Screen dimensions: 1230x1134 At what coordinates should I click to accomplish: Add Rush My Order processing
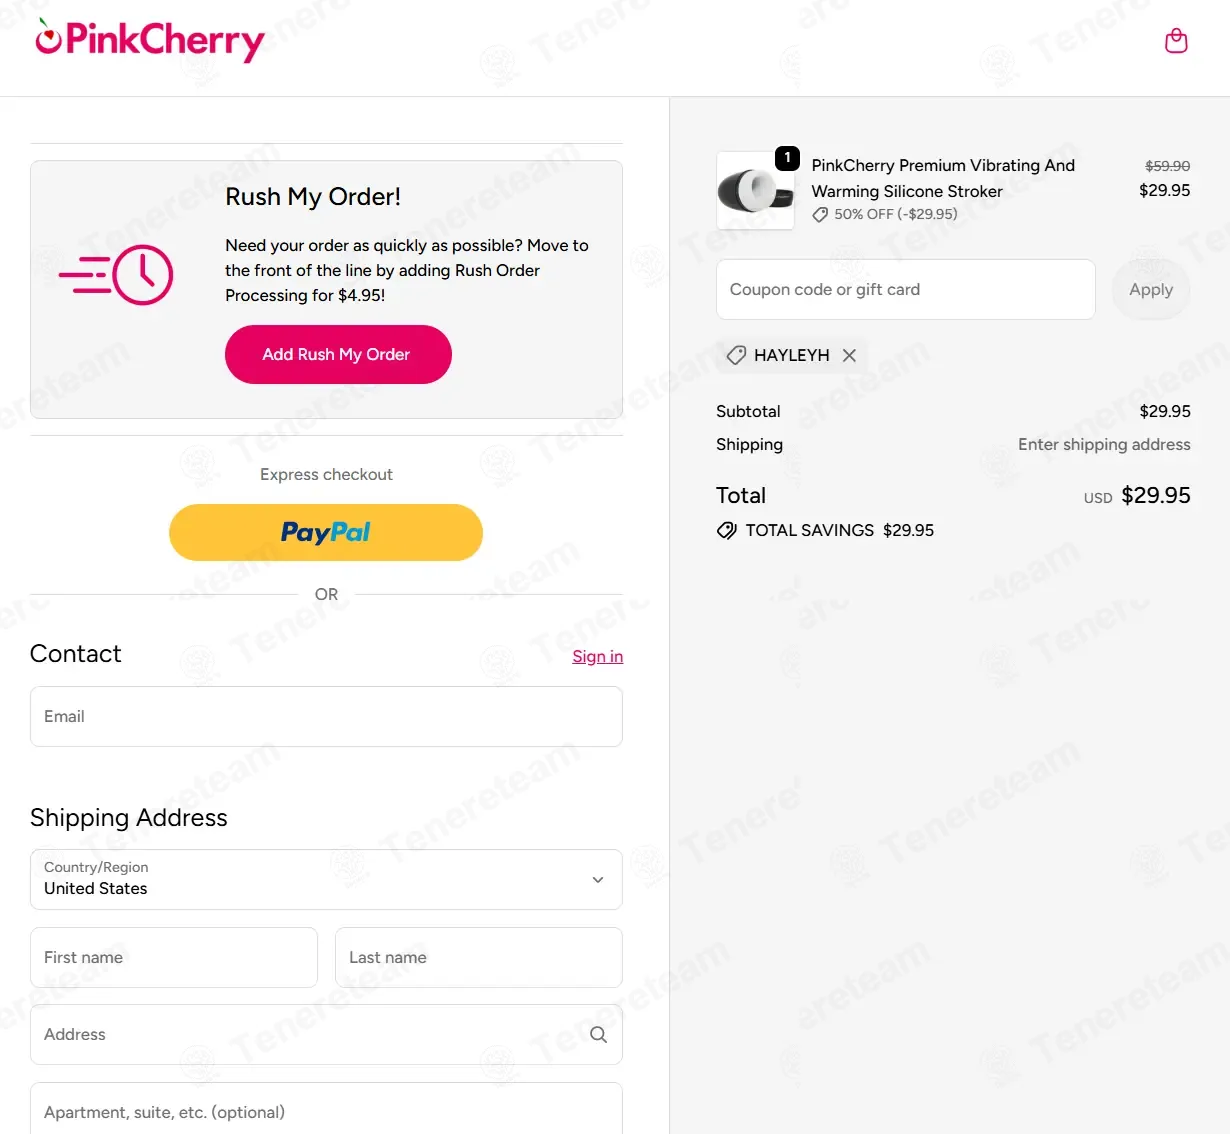tap(338, 355)
